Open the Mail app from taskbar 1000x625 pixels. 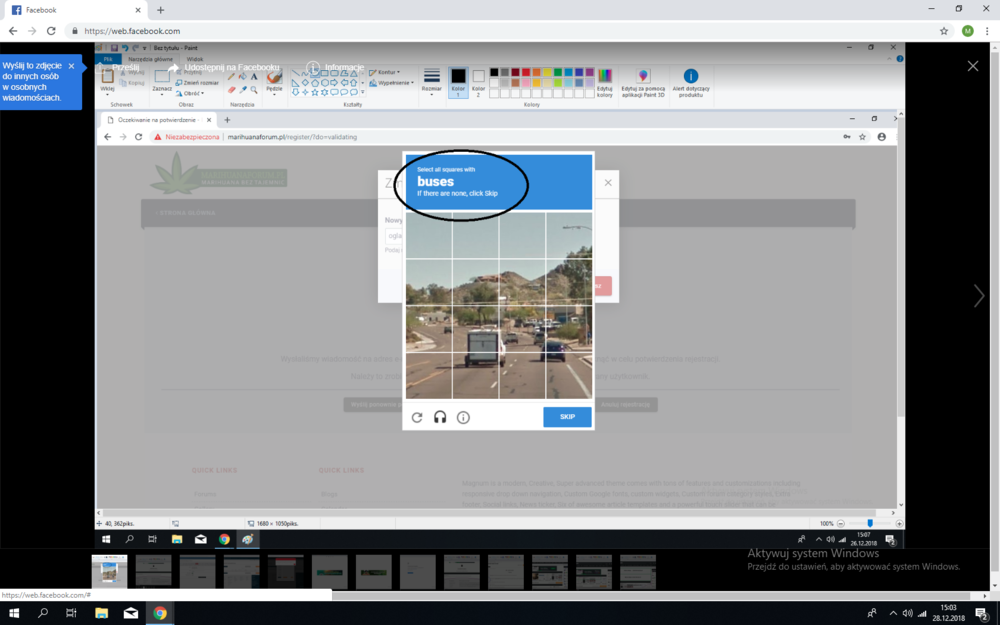(131, 613)
